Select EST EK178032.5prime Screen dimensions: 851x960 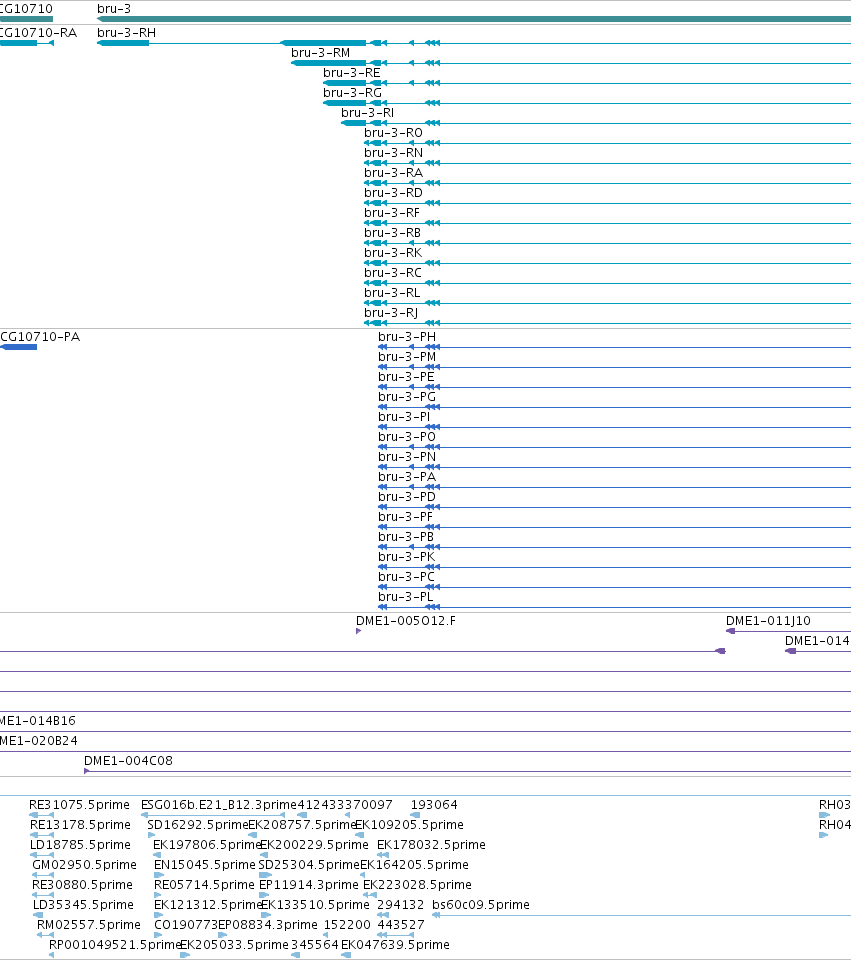(x=431, y=845)
